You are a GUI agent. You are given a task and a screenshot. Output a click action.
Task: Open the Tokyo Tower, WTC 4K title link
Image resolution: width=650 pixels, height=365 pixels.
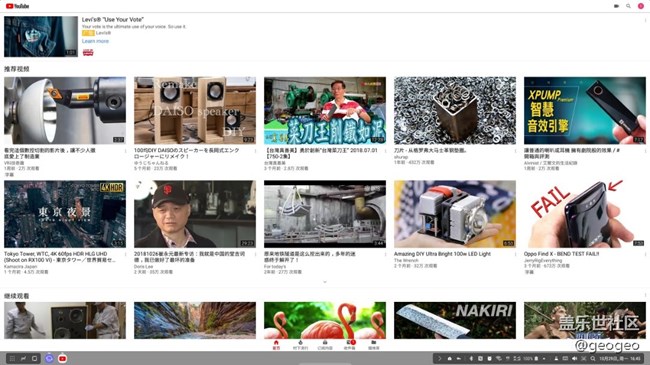click(60, 257)
